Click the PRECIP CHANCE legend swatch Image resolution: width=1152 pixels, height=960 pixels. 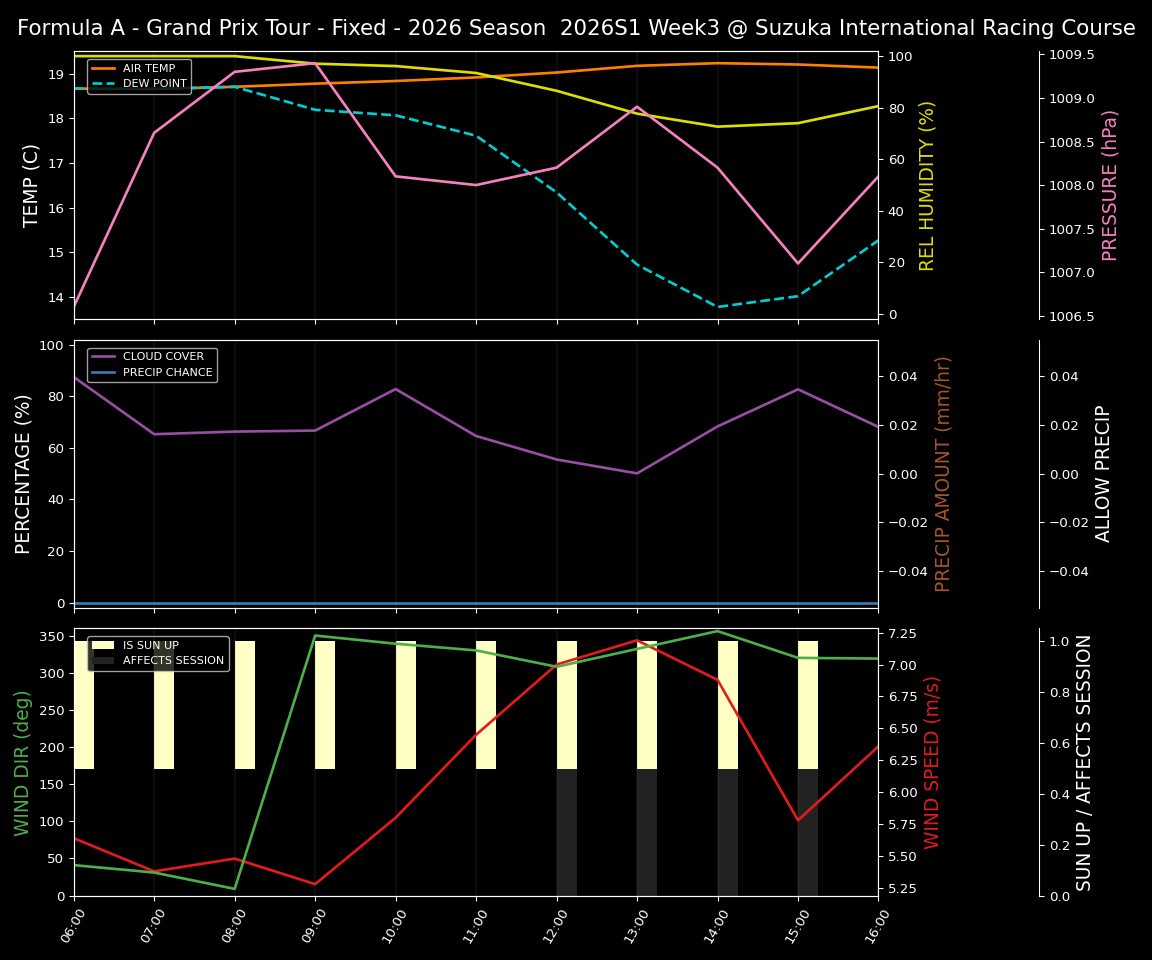(x=102, y=371)
